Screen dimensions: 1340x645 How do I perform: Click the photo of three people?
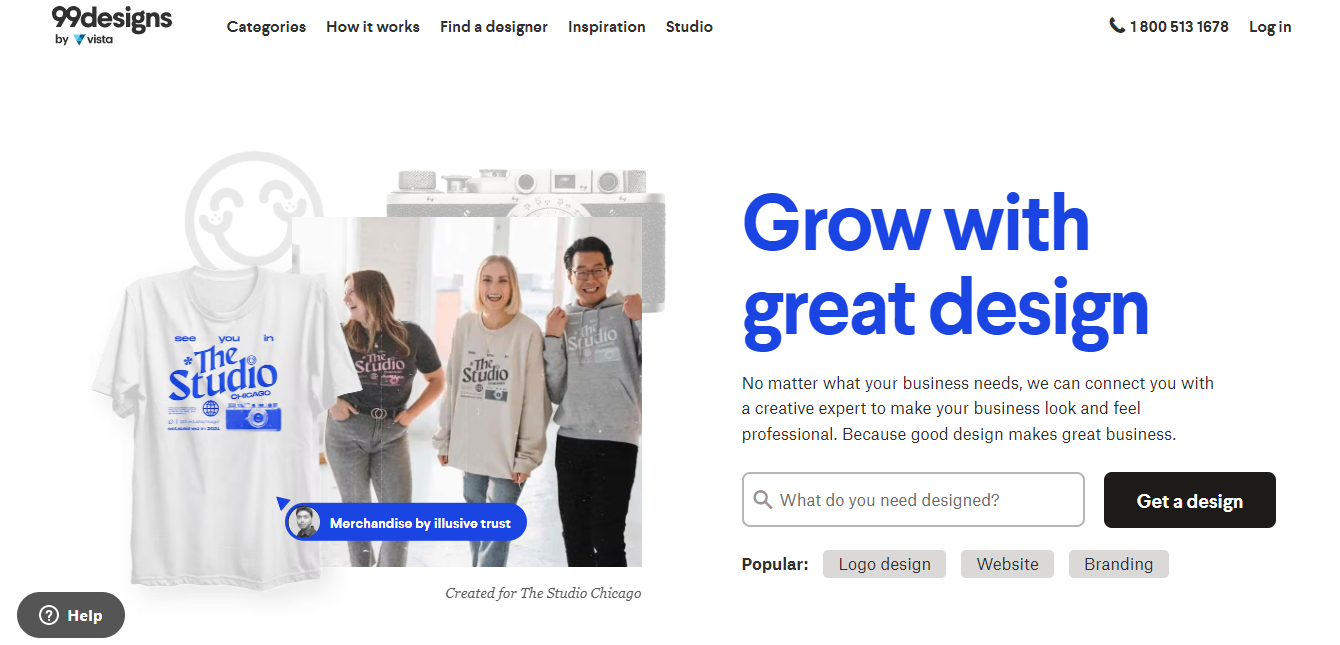click(467, 392)
